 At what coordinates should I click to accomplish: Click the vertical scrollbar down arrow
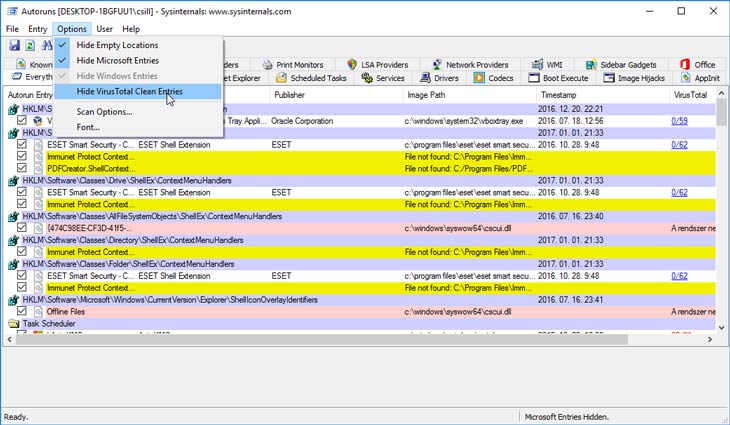pos(722,326)
